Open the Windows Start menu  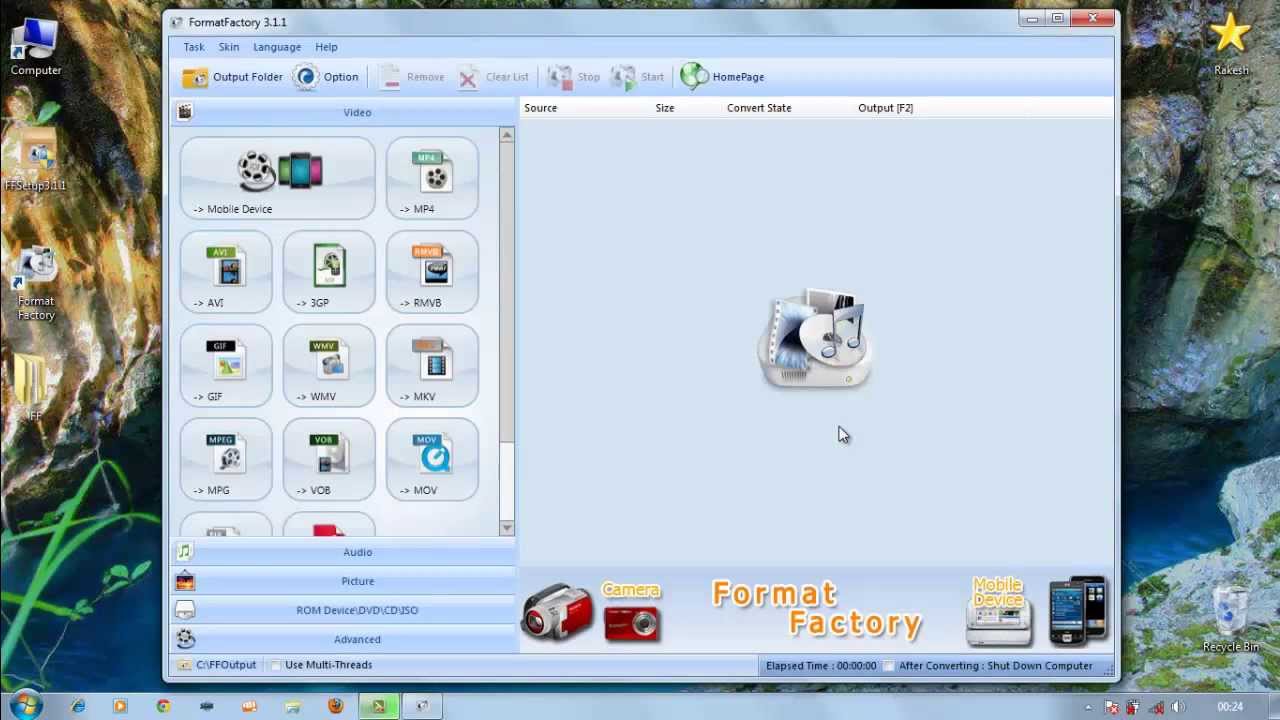[26, 706]
